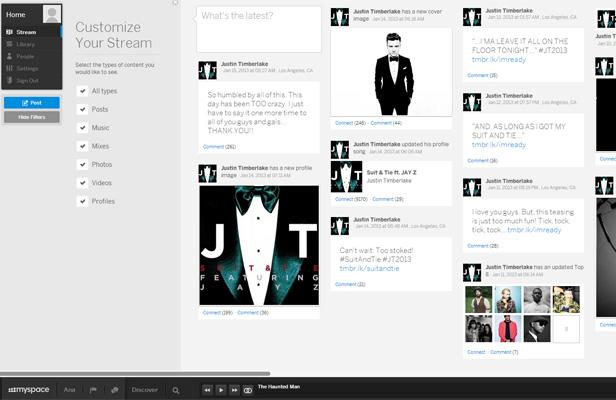Open tmbr.lk/imready in the Tick, tock post
616x400 pixels.
tap(534, 230)
